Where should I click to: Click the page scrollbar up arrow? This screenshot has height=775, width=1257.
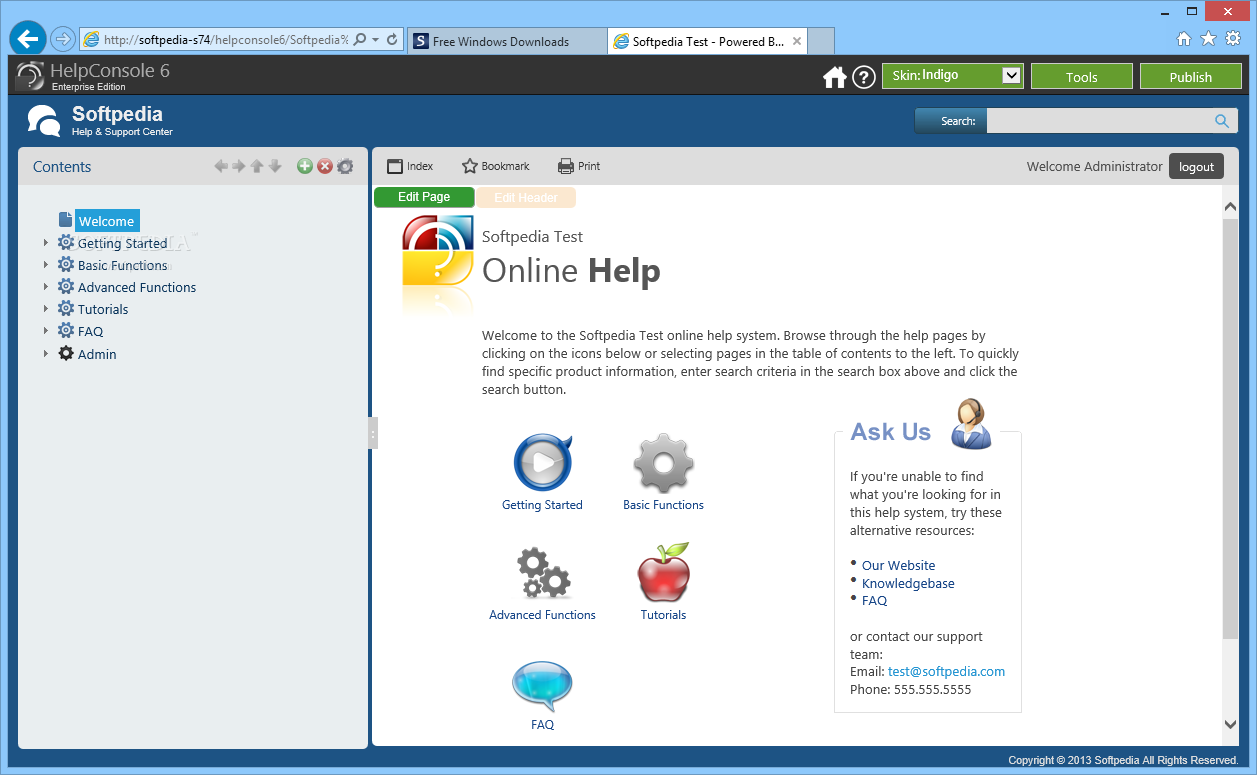point(1230,207)
